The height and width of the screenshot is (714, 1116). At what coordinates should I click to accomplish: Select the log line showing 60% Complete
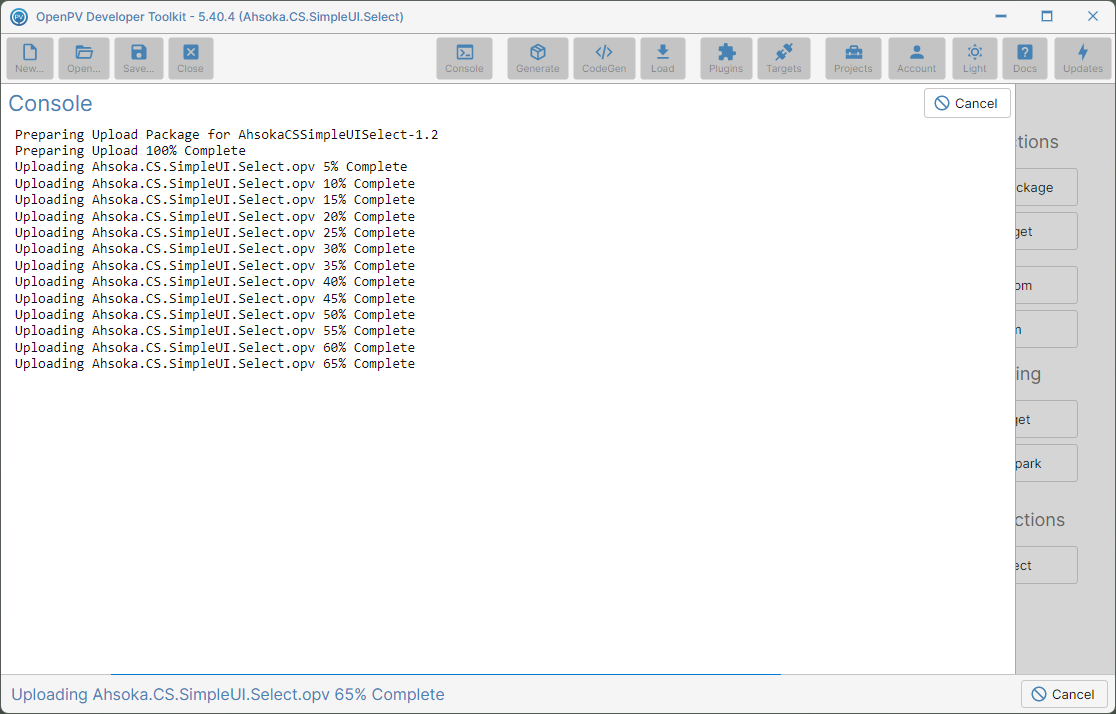click(215, 347)
